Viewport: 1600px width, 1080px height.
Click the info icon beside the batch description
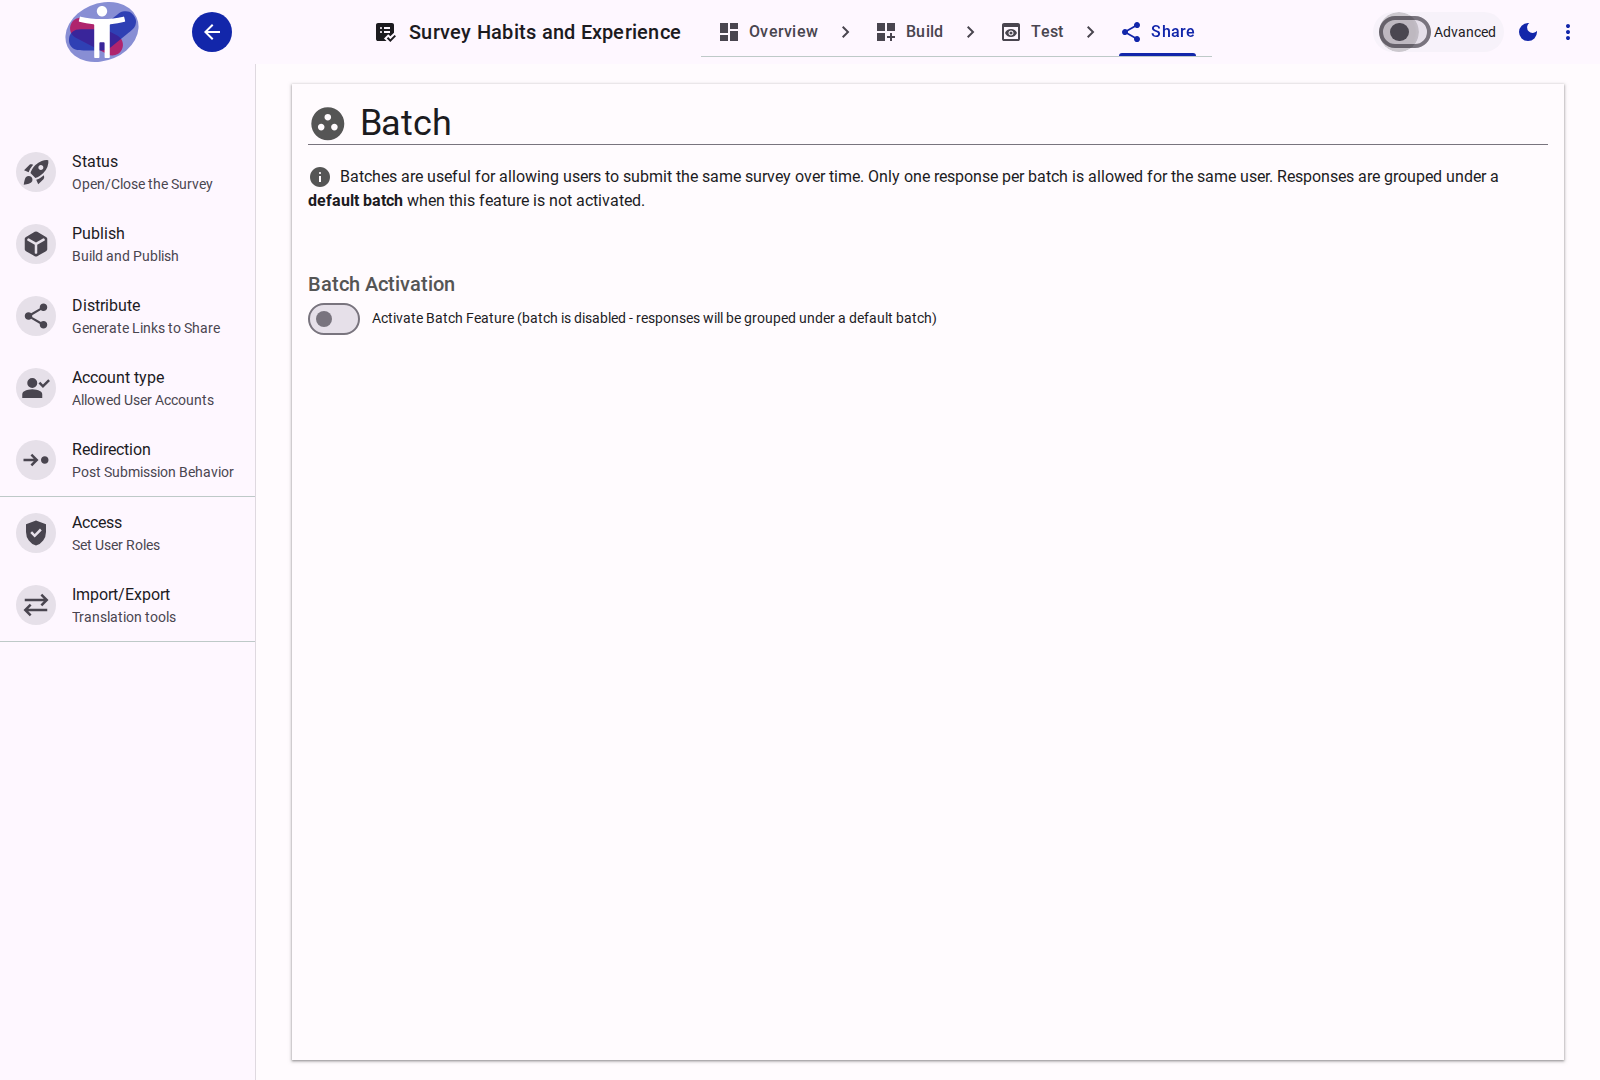320,177
